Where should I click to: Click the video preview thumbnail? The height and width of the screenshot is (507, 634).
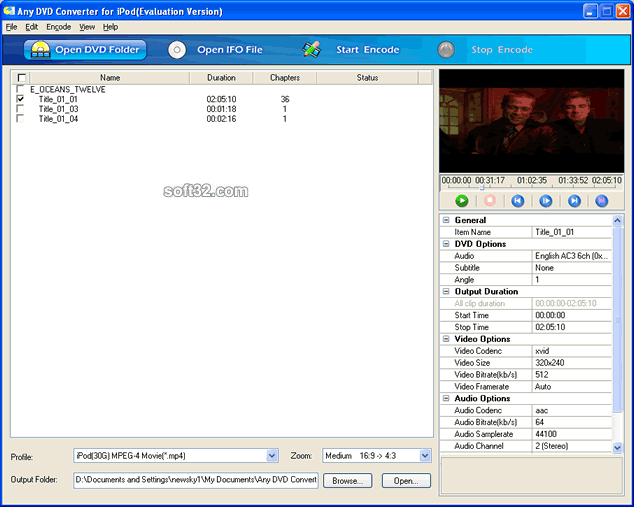tap(531, 121)
